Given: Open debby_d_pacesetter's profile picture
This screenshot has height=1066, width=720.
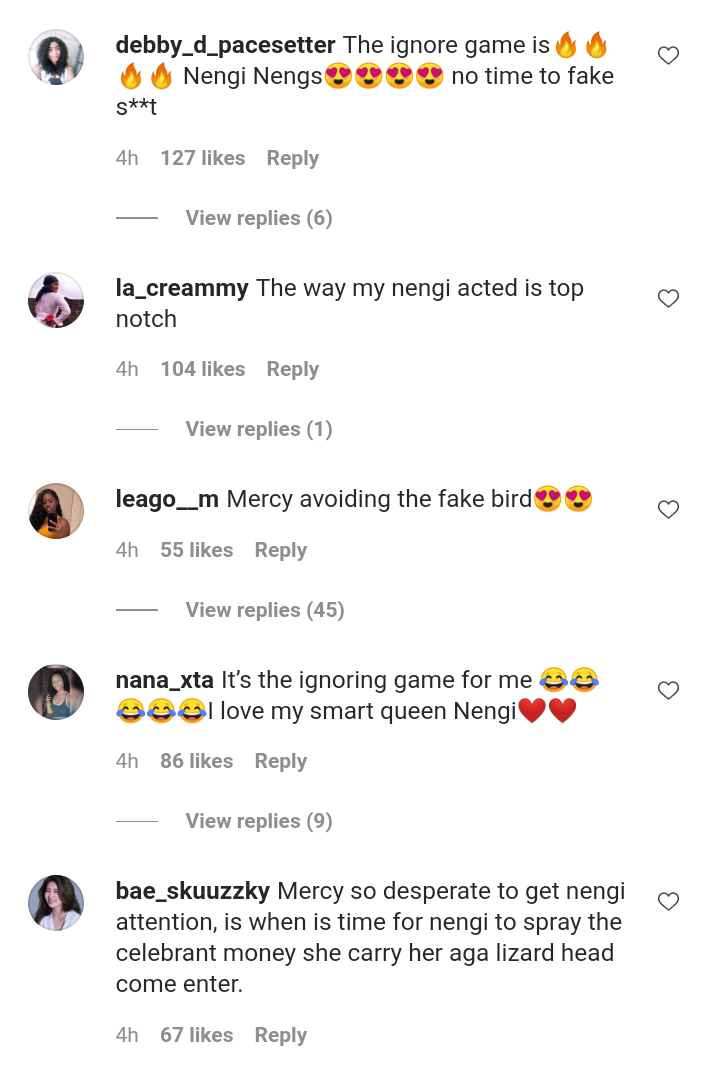Looking at the screenshot, I should [x=56, y=57].
